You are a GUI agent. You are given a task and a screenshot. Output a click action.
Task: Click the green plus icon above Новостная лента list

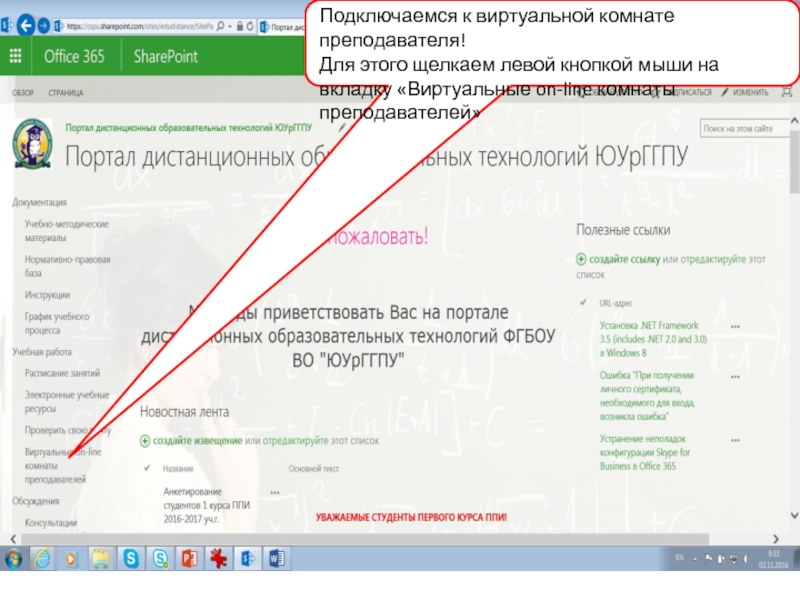(145, 440)
